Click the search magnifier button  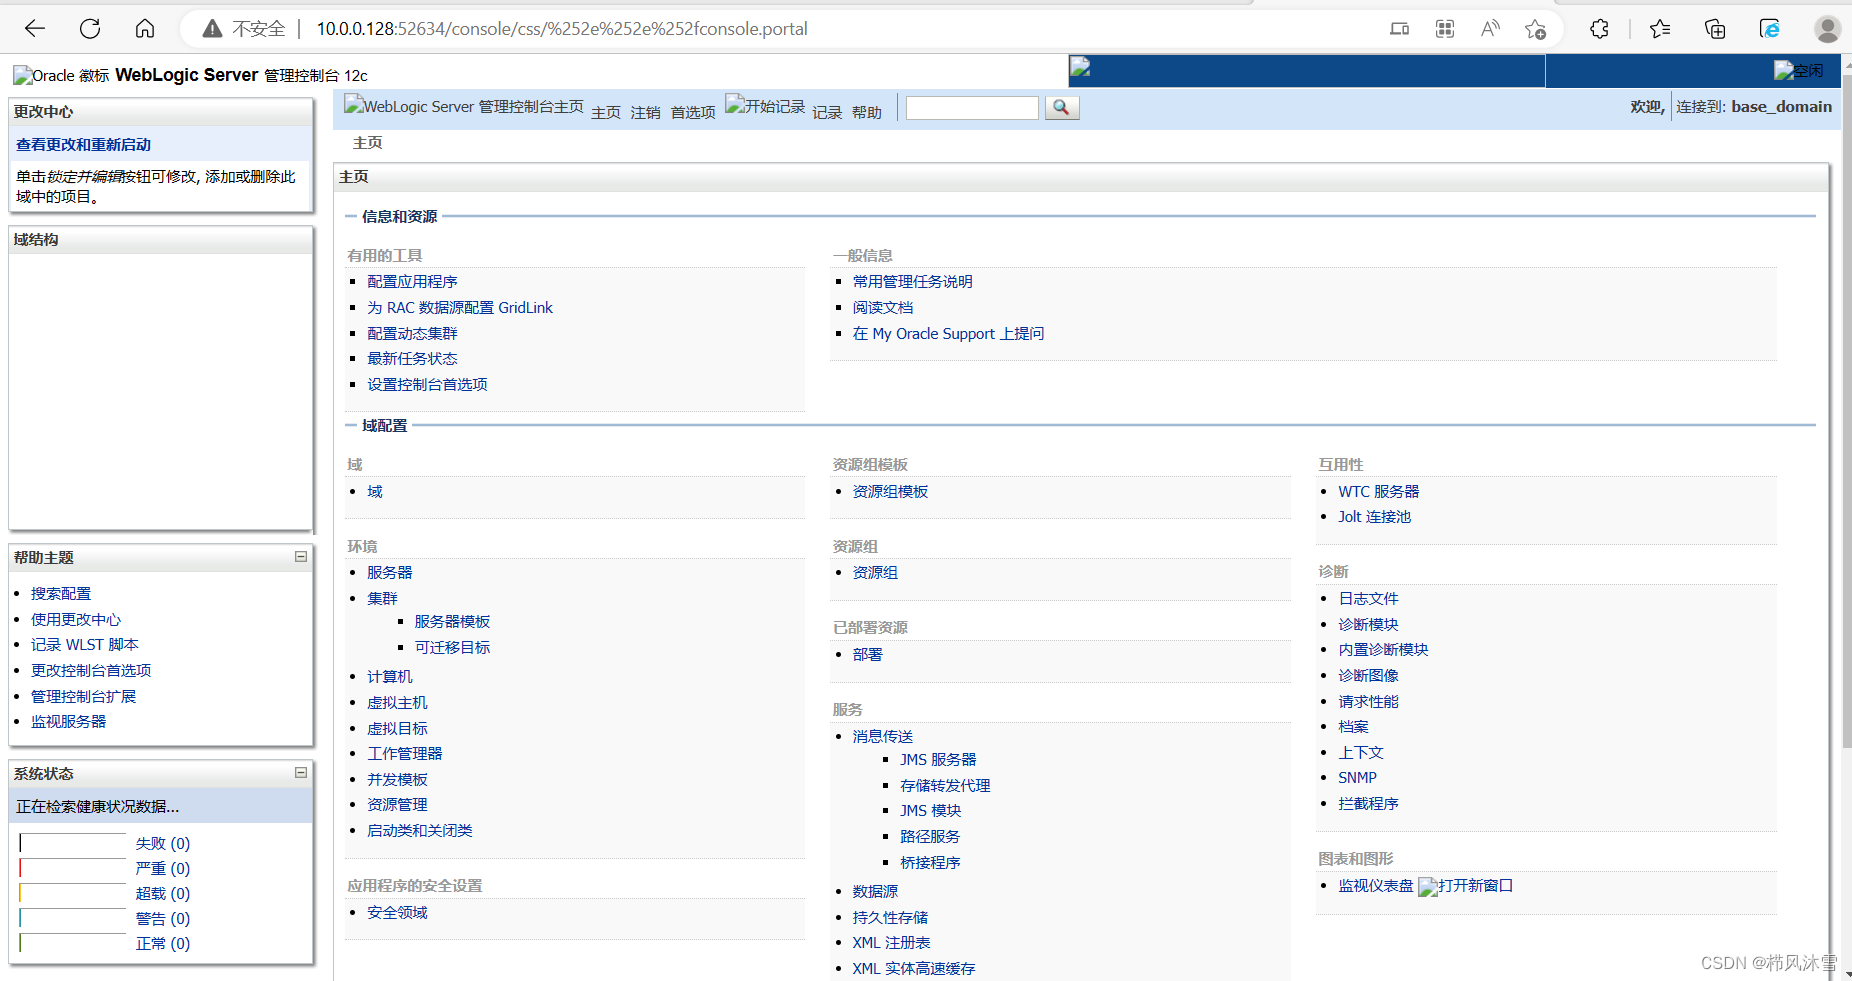pos(1062,107)
